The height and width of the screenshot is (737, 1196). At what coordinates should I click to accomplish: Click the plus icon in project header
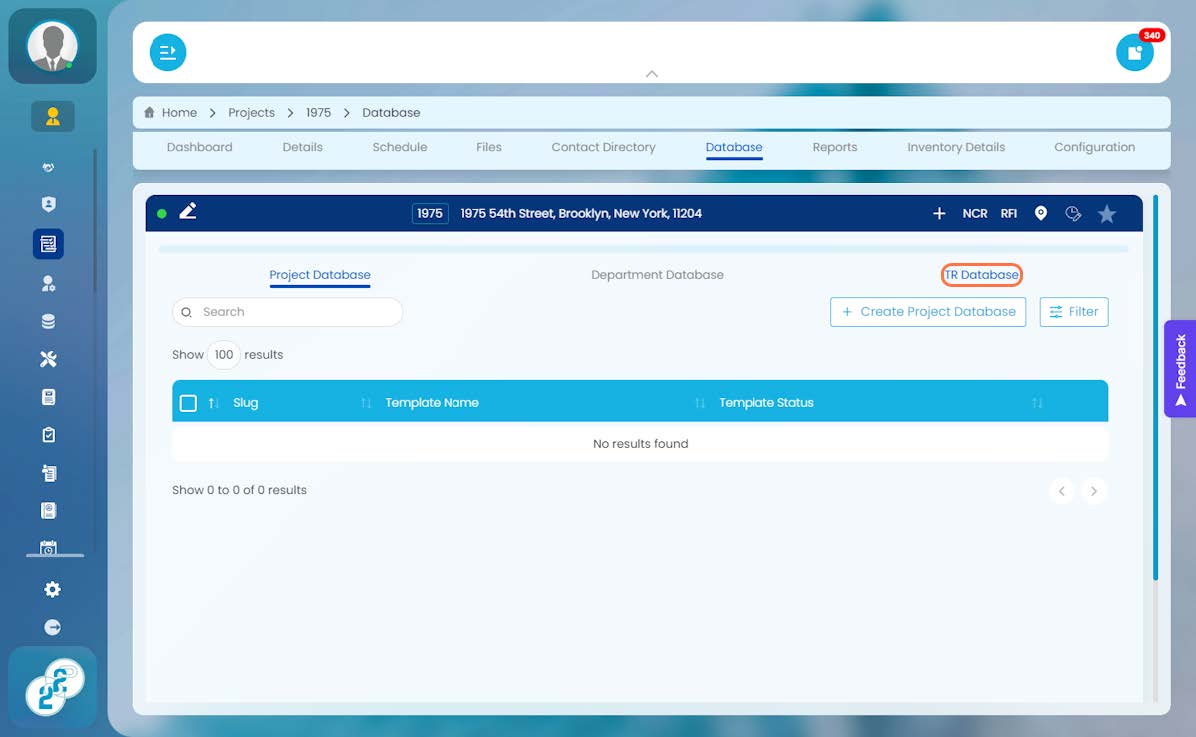(x=939, y=214)
